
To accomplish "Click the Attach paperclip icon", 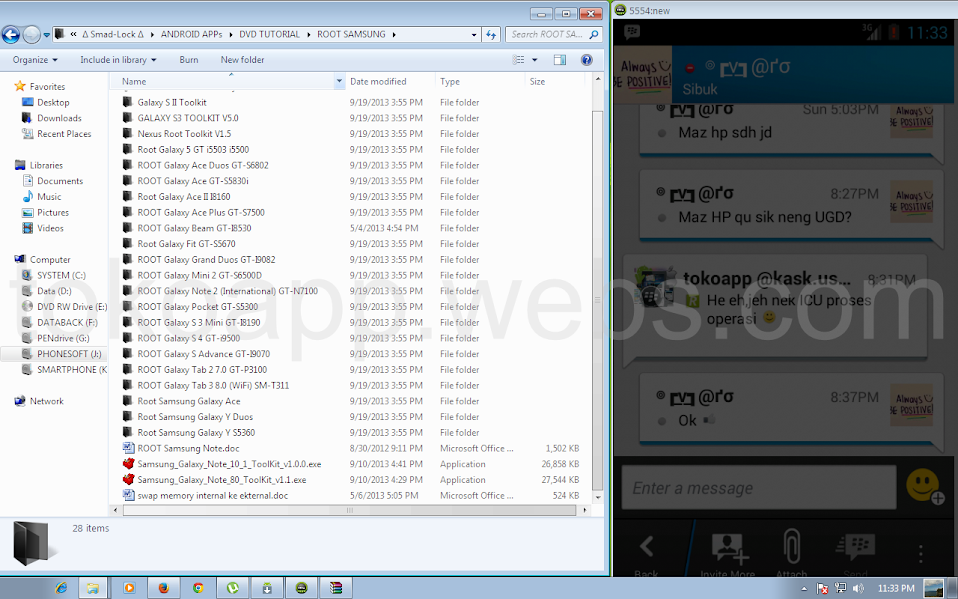I will click(791, 548).
